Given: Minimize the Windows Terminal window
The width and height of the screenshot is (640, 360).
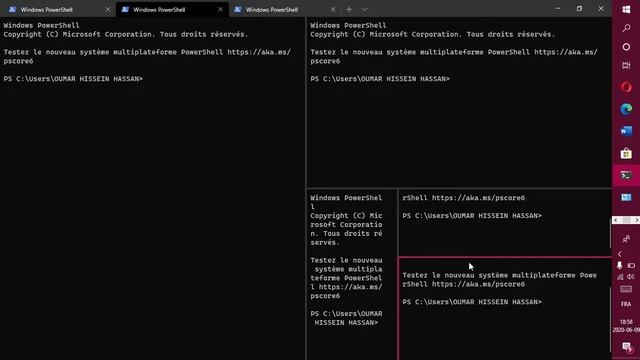Looking at the screenshot, I should point(558,9).
